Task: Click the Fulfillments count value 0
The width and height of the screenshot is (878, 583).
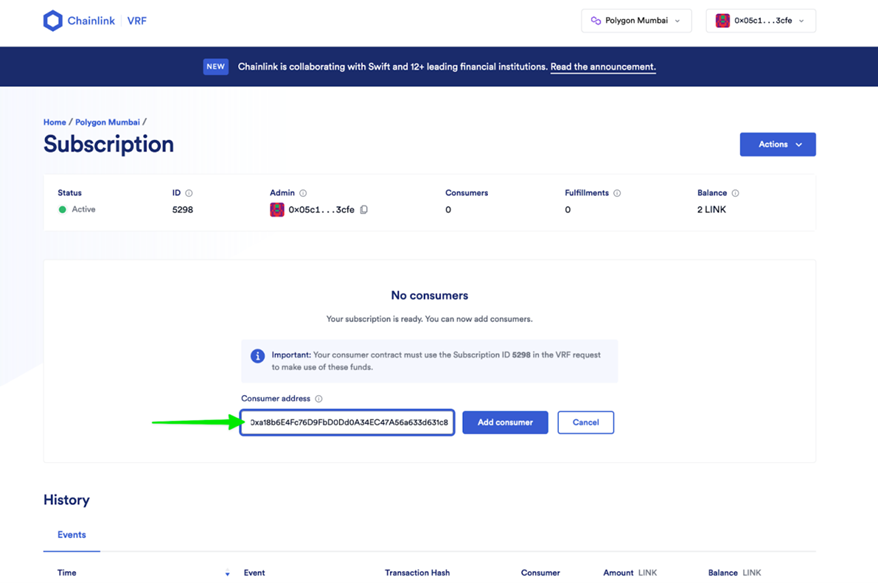Action: click(x=568, y=209)
